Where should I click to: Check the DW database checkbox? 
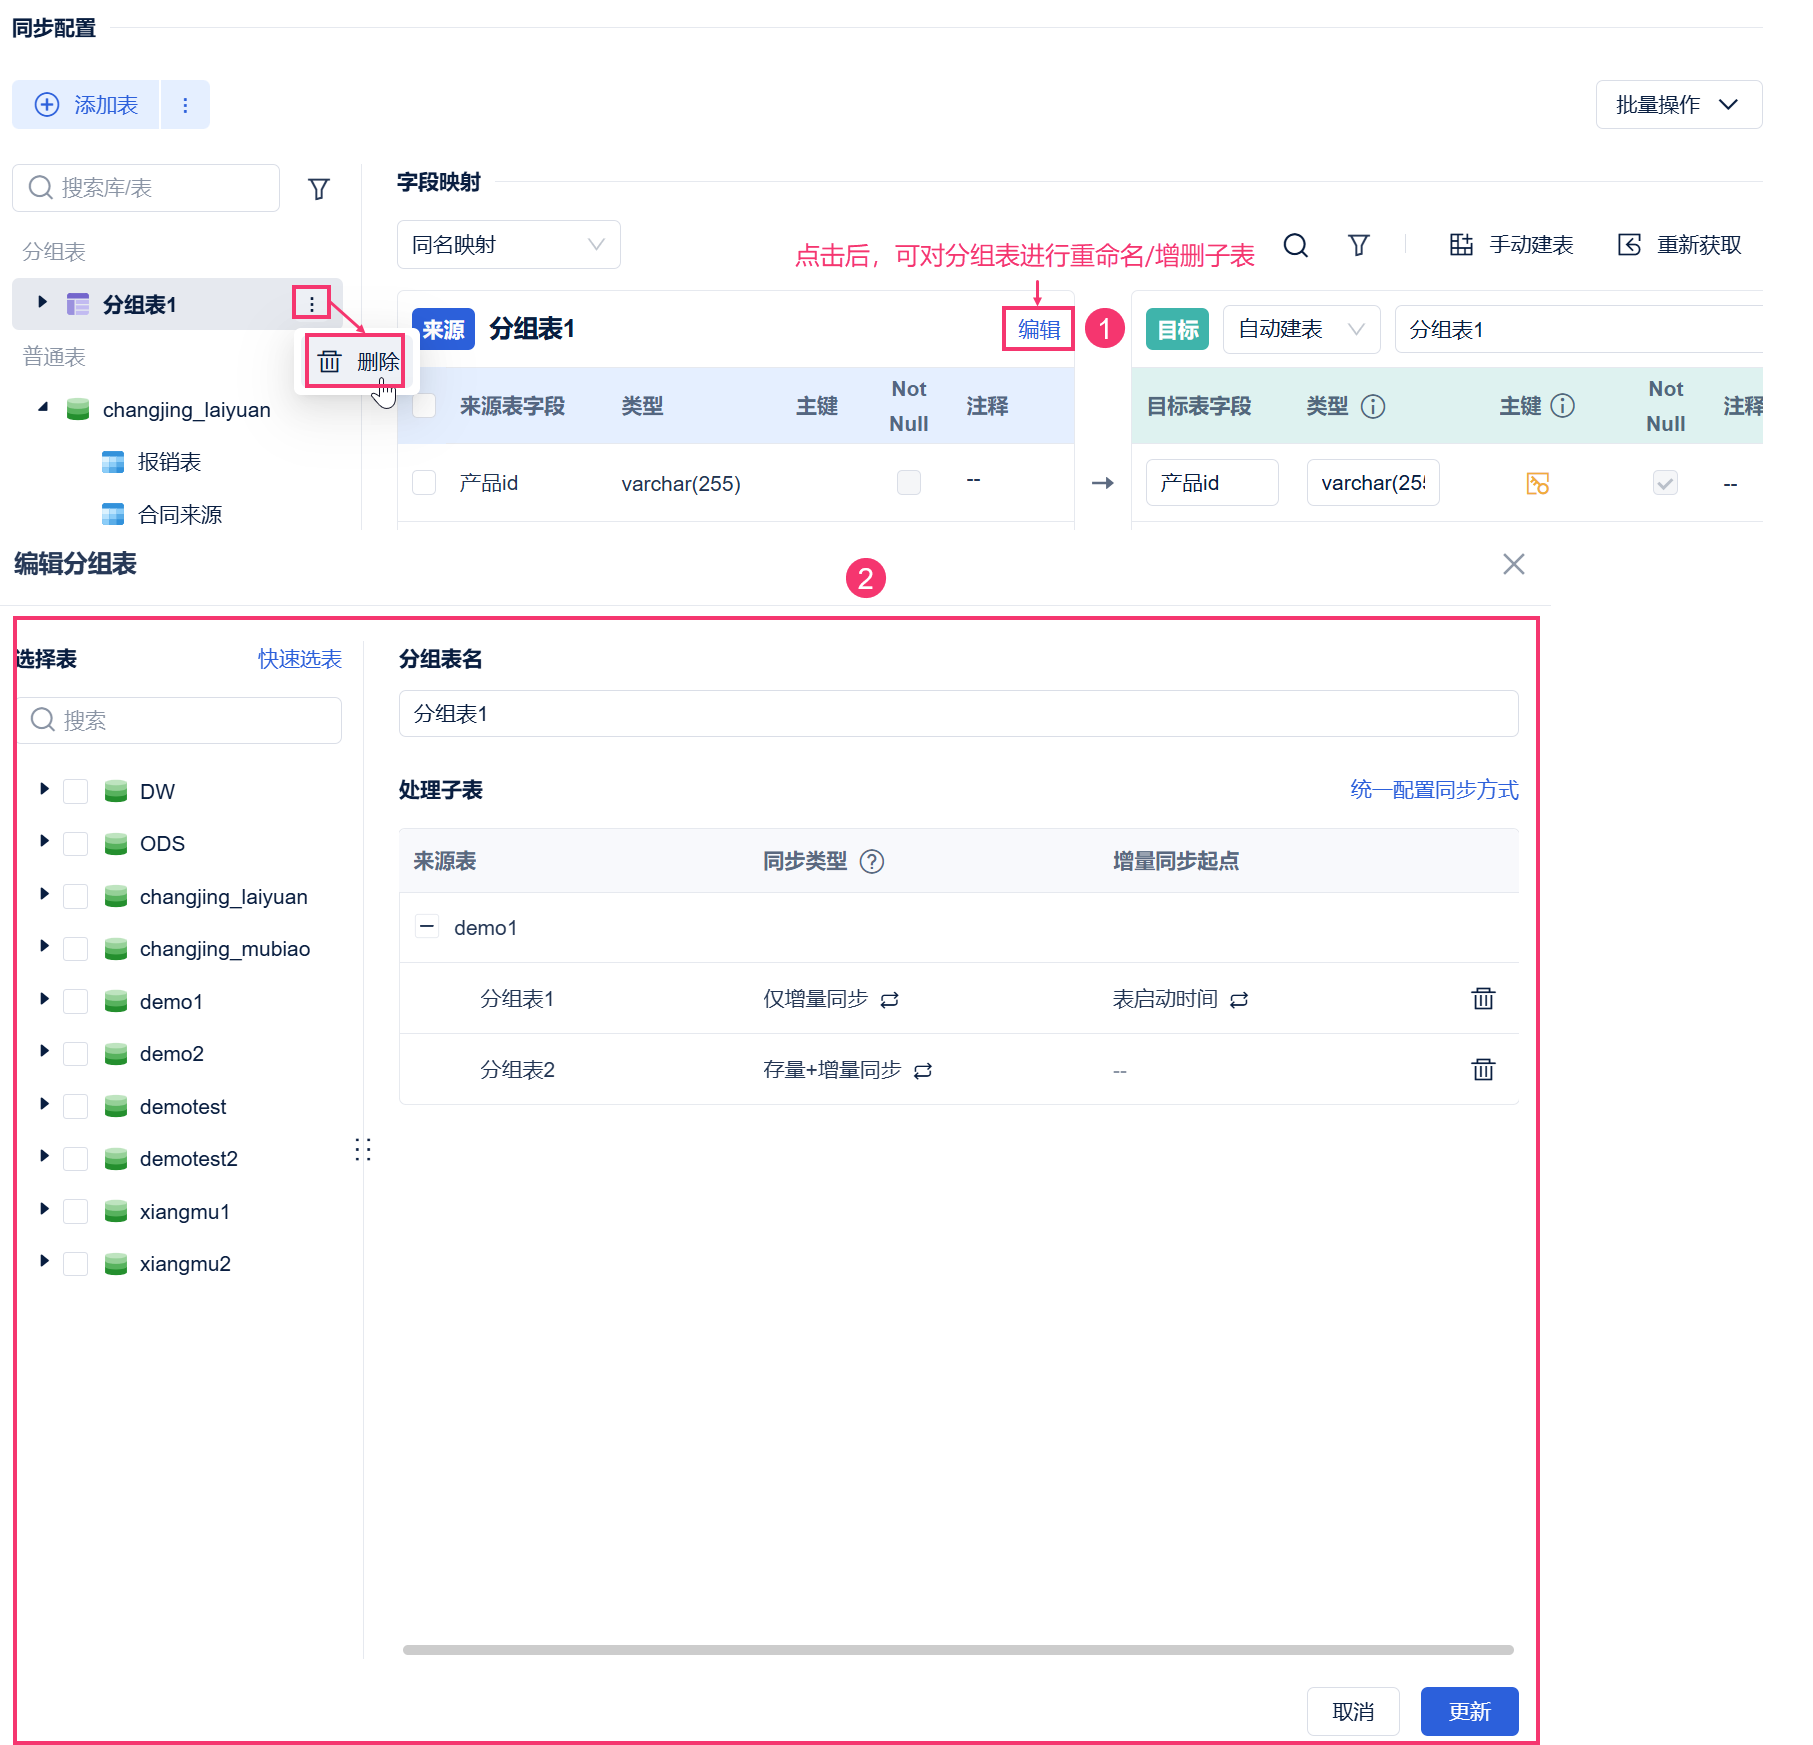tap(75, 791)
